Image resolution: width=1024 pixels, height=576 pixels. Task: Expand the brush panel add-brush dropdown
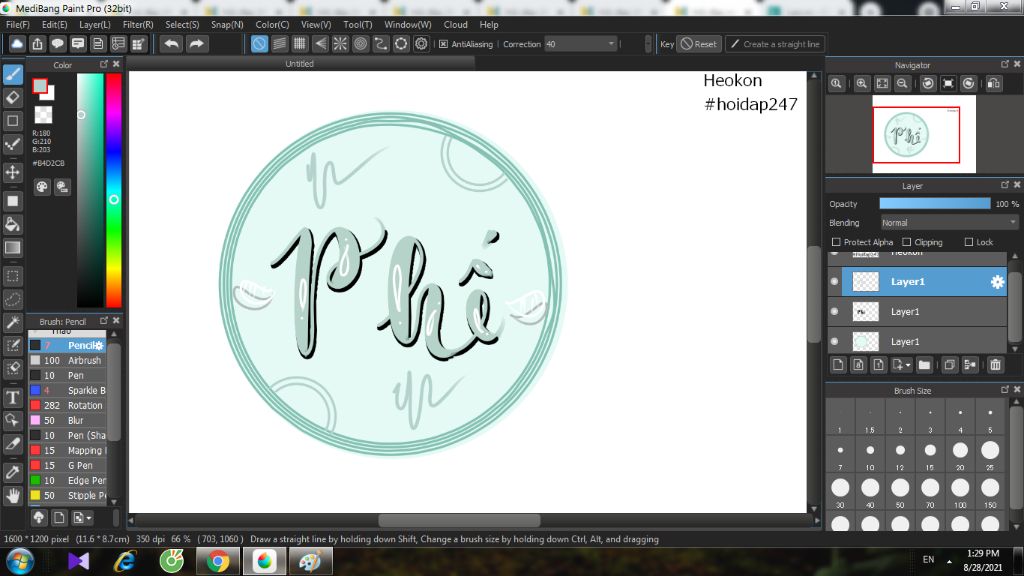tap(89, 518)
